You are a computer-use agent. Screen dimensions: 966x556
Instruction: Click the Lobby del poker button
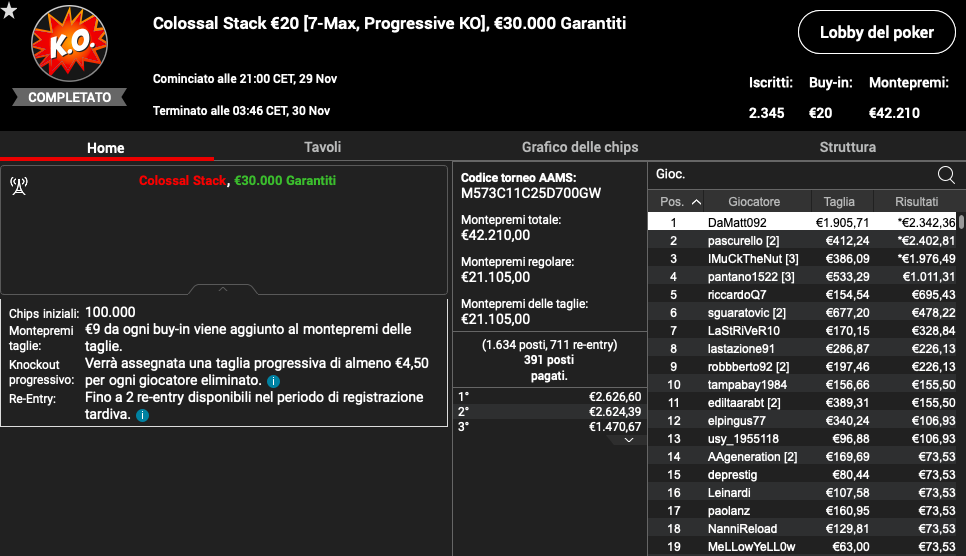pos(876,33)
